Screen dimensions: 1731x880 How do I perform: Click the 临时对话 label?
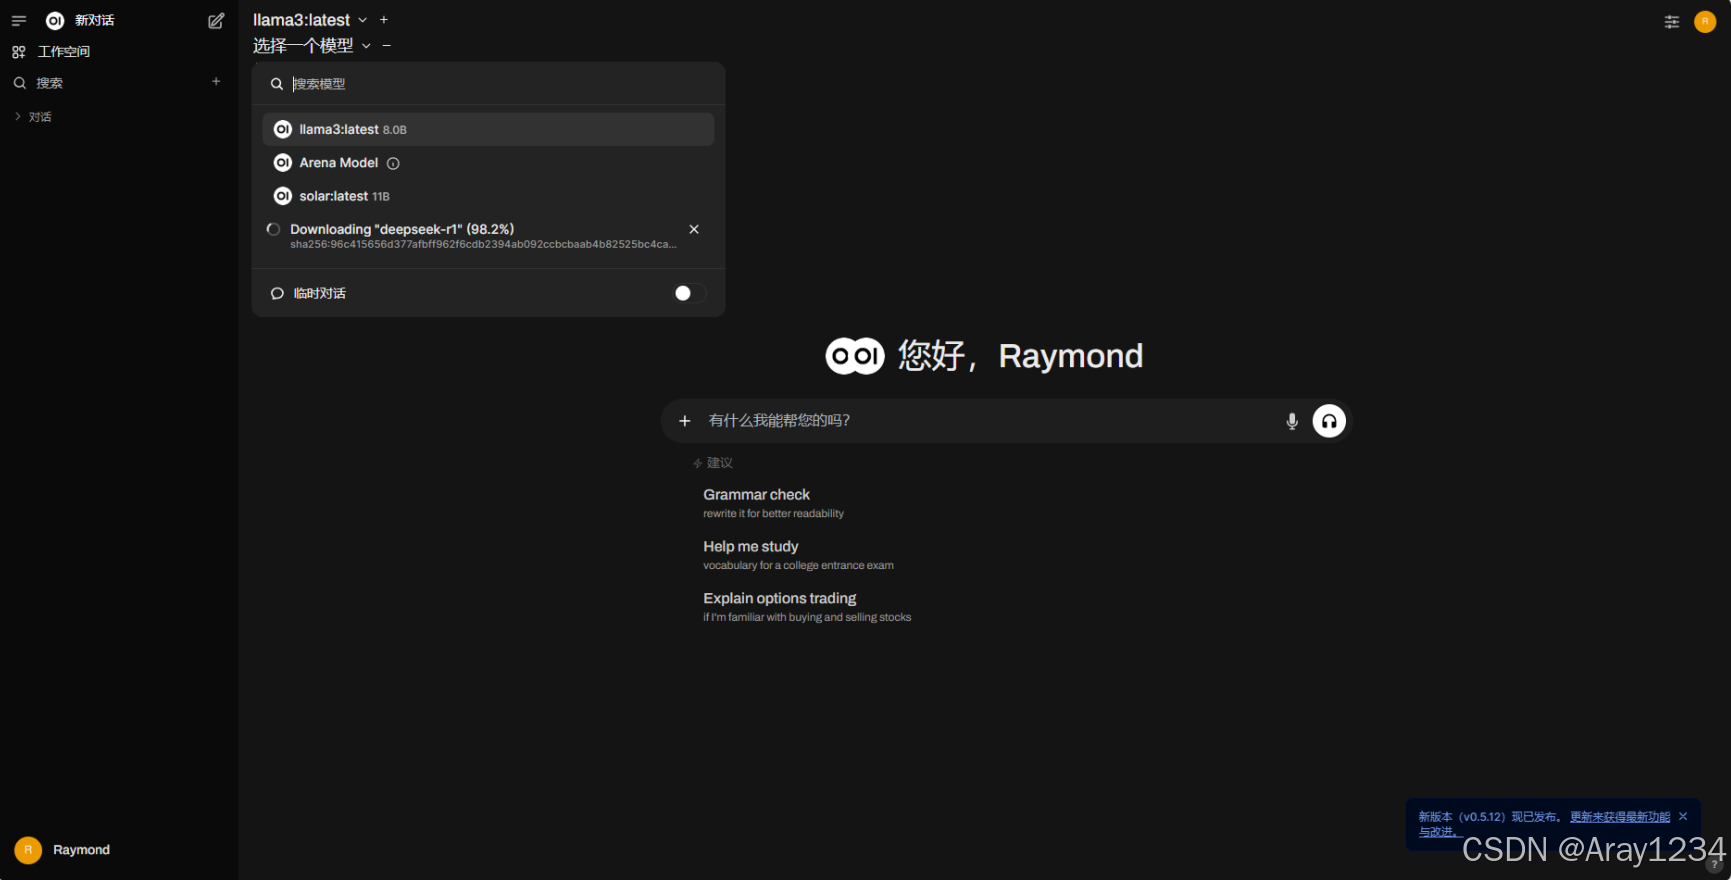(320, 293)
